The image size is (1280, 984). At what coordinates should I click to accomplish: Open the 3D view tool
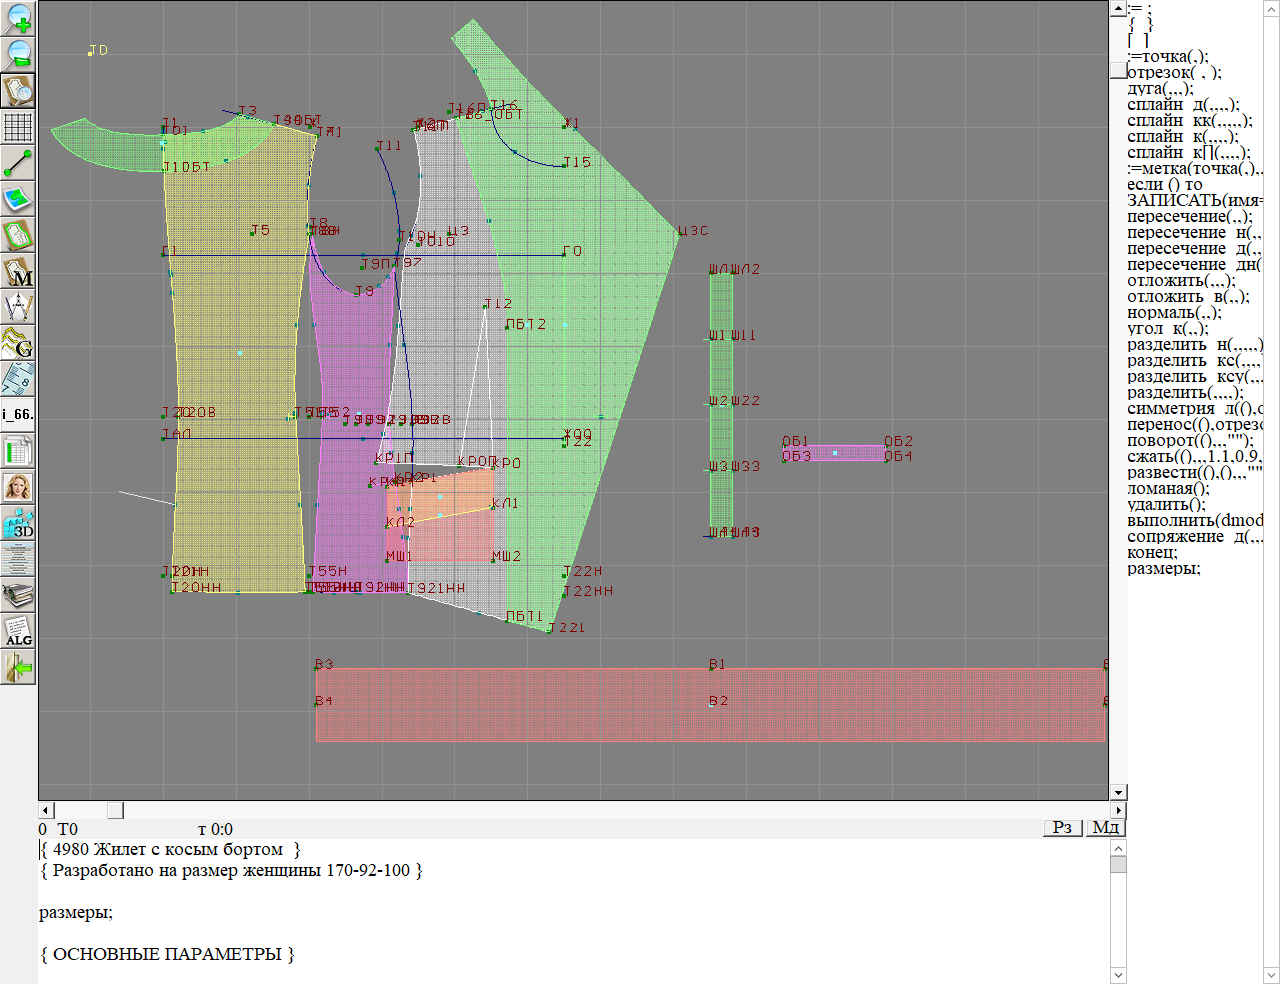pyautogui.click(x=19, y=523)
